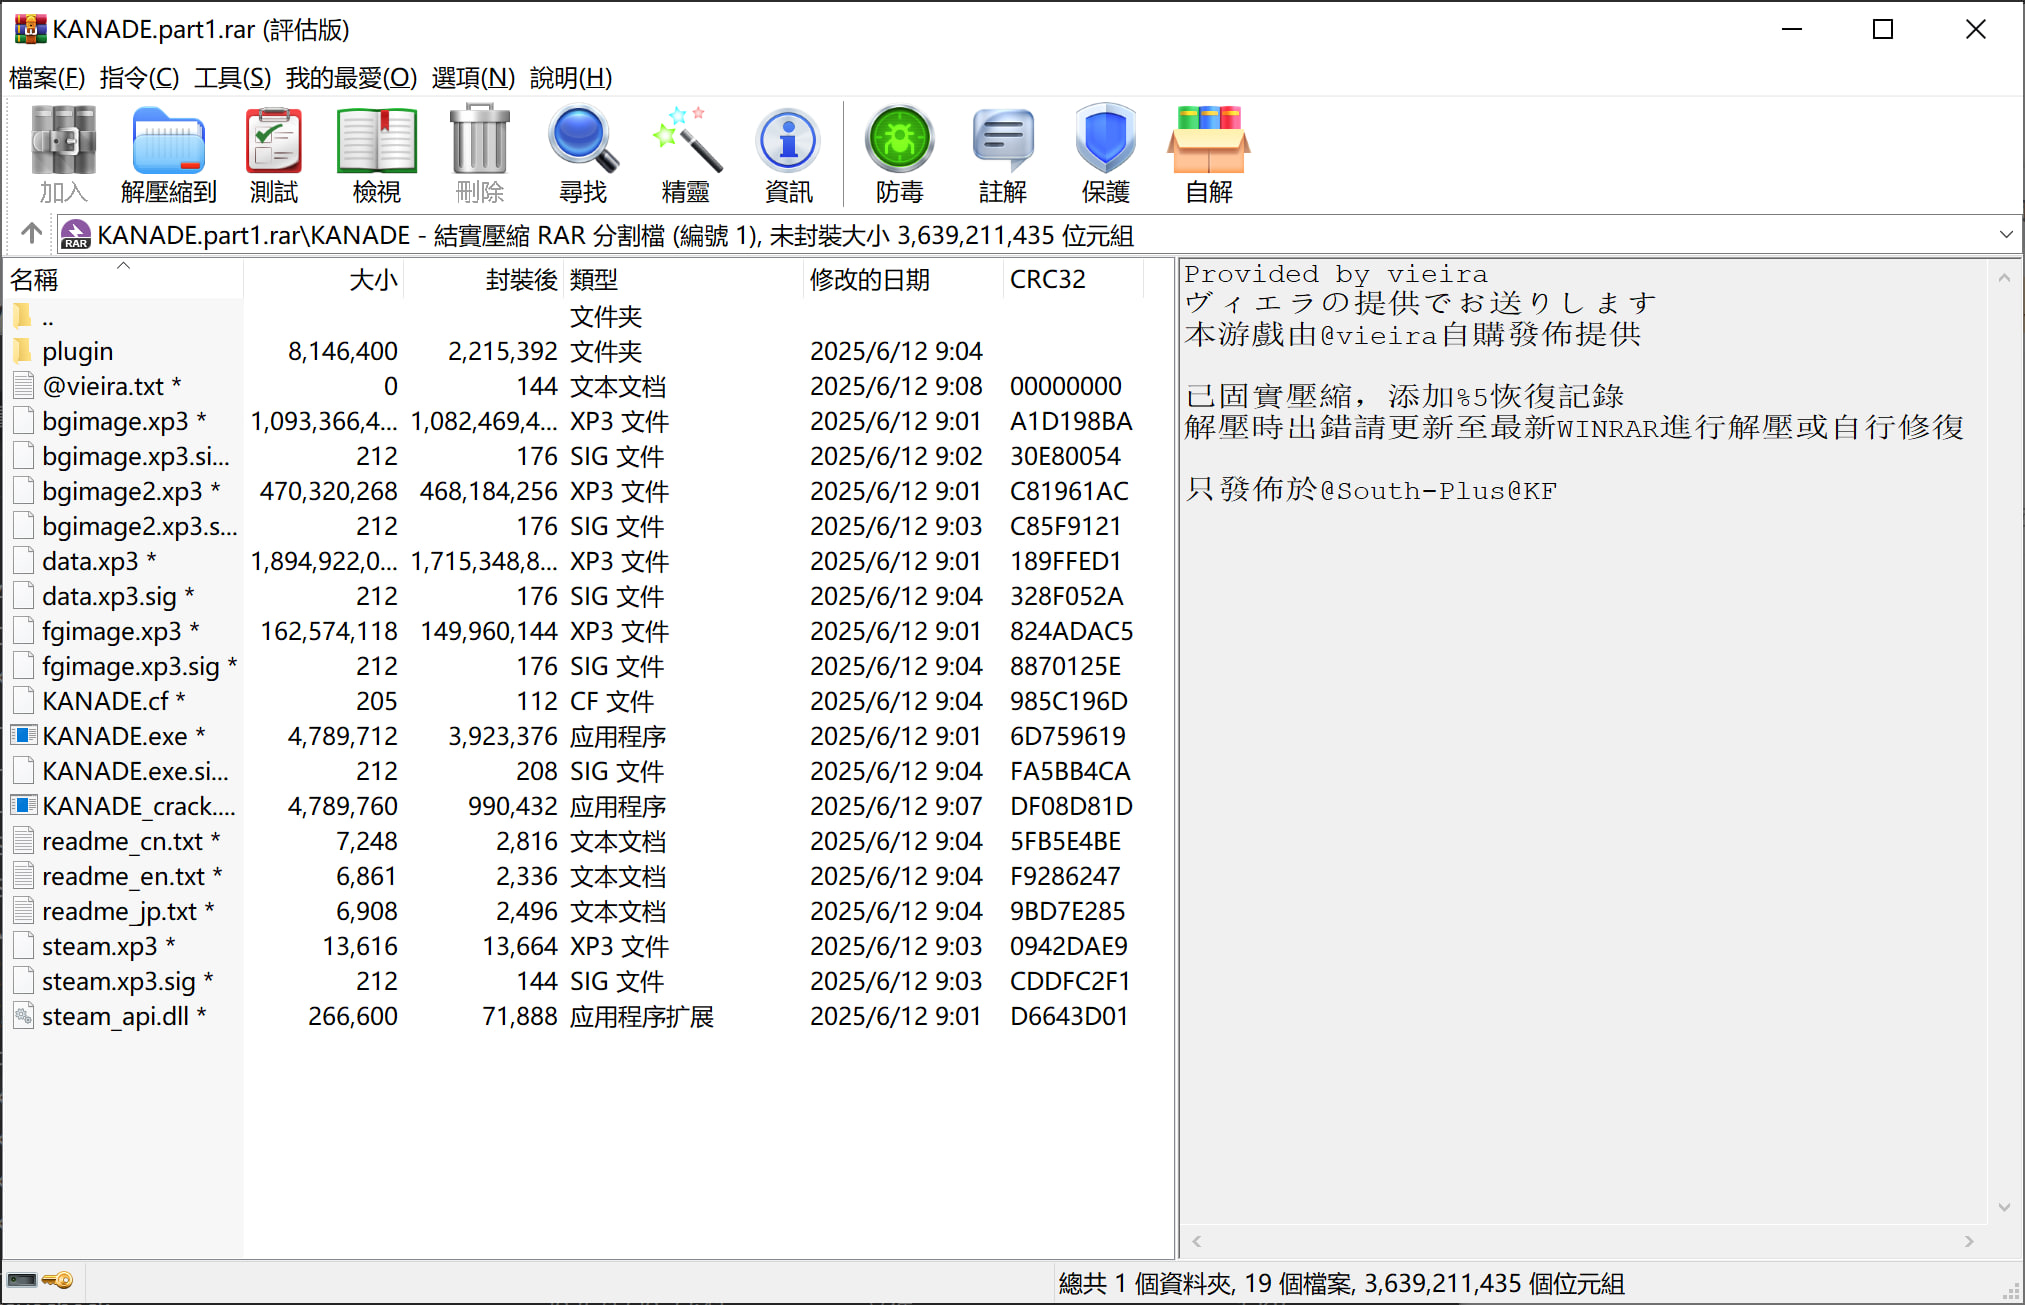Click the SFX (自解) toolbar icon
This screenshot has width=2025, height=1305.
point(1208,153)
